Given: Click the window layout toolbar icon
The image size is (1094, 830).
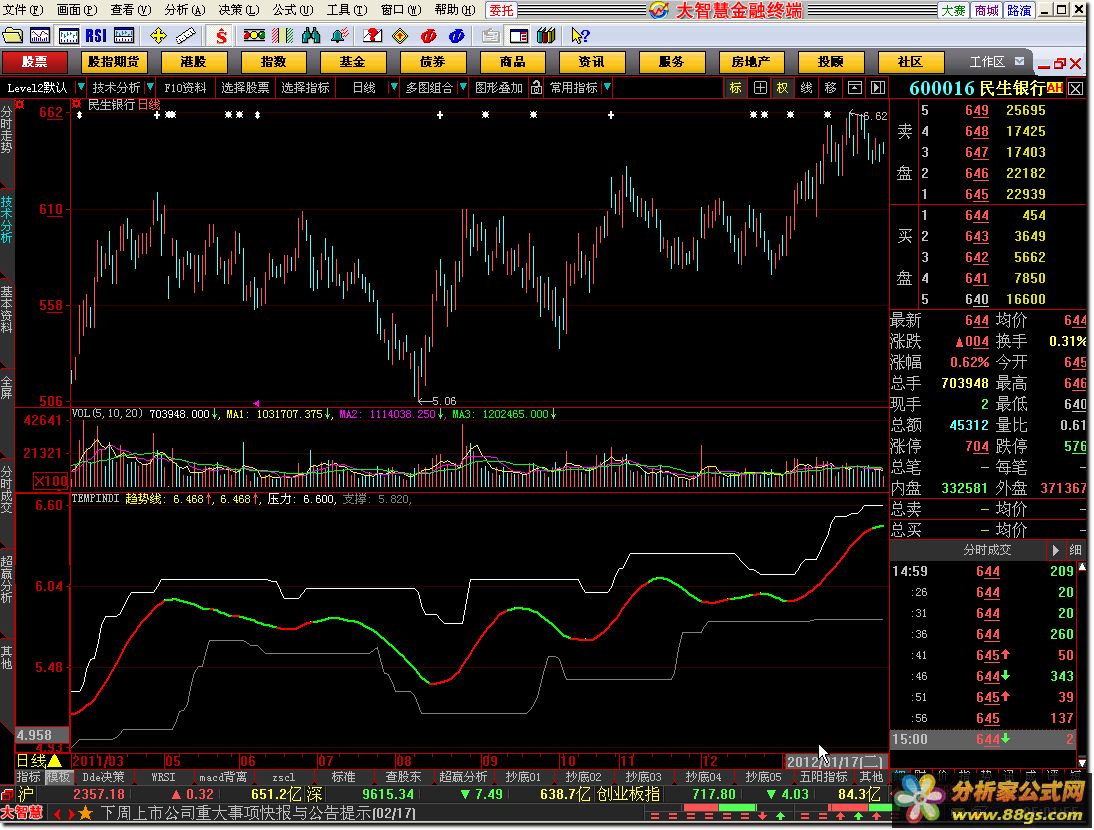Looking at the screenshot, I should point(518,35).
